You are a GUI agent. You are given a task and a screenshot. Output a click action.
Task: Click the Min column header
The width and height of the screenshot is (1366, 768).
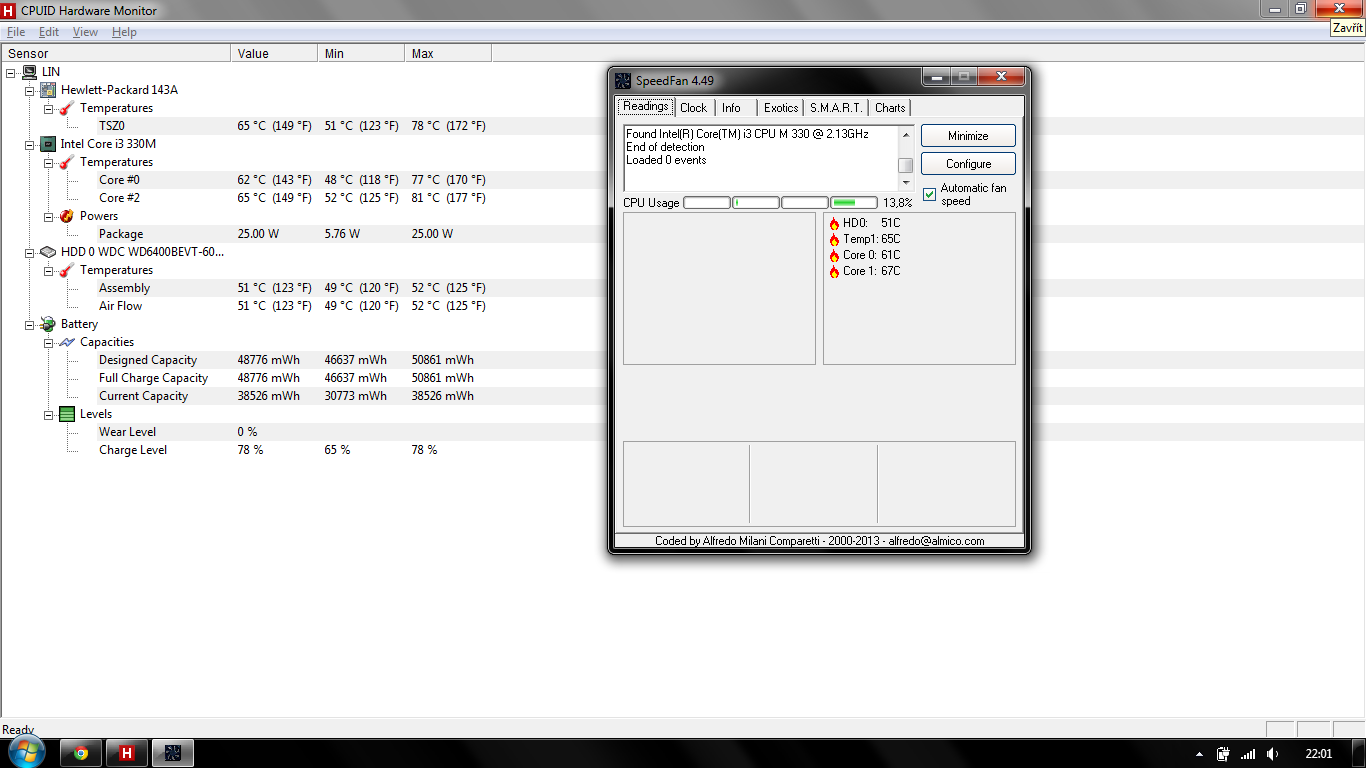[361, 53]
